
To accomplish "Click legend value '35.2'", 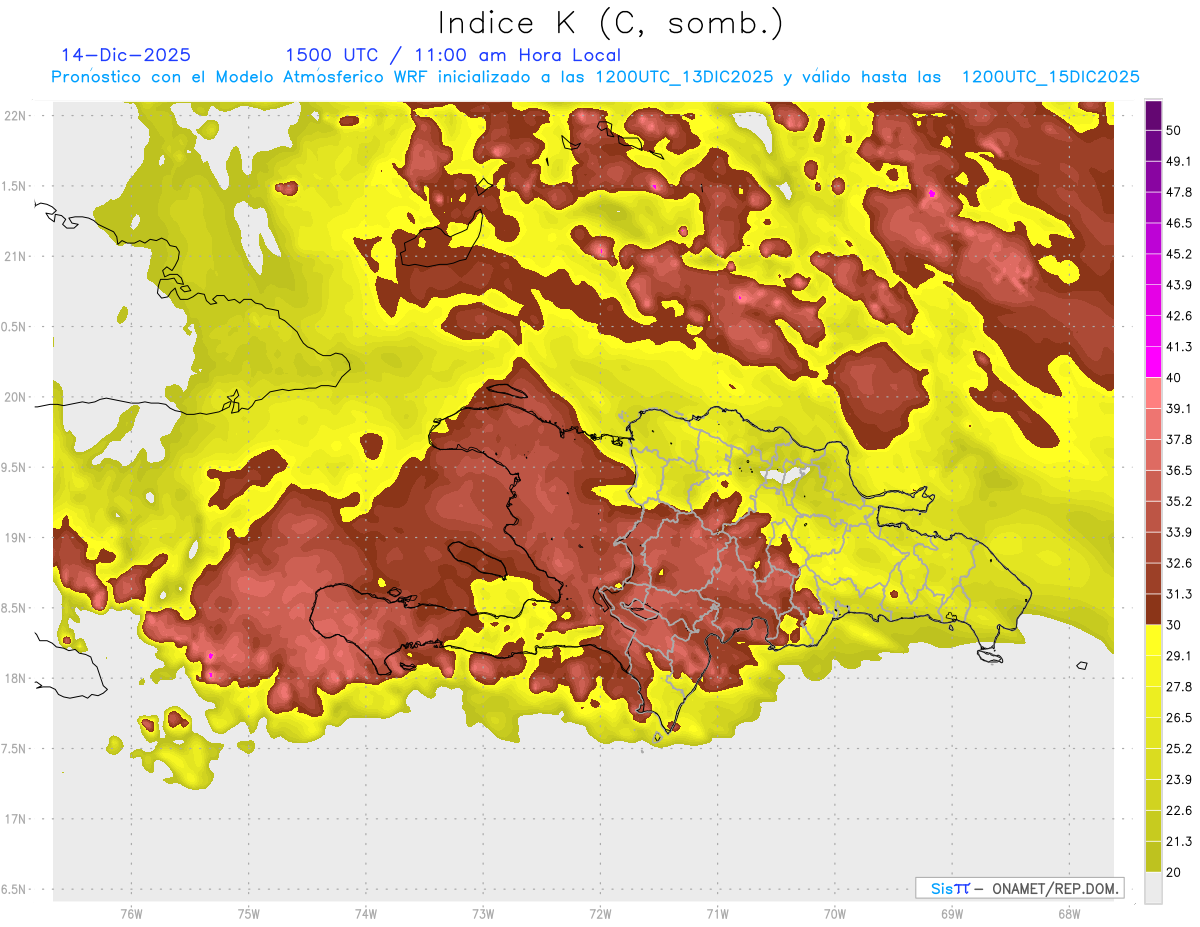I will (x=1178, y=501).
